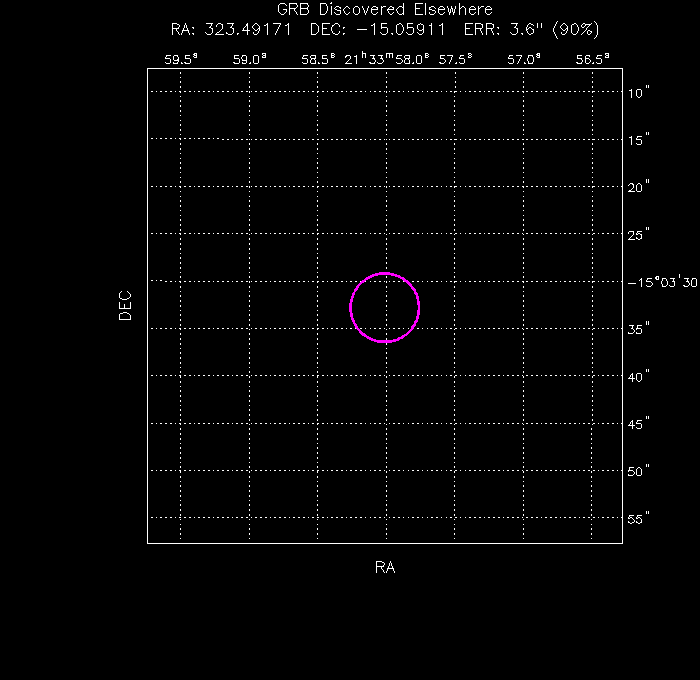This screenshot has width=700, height=680.
Task: Click the 50" DEC tick label
Action: (x=638, y=471)
